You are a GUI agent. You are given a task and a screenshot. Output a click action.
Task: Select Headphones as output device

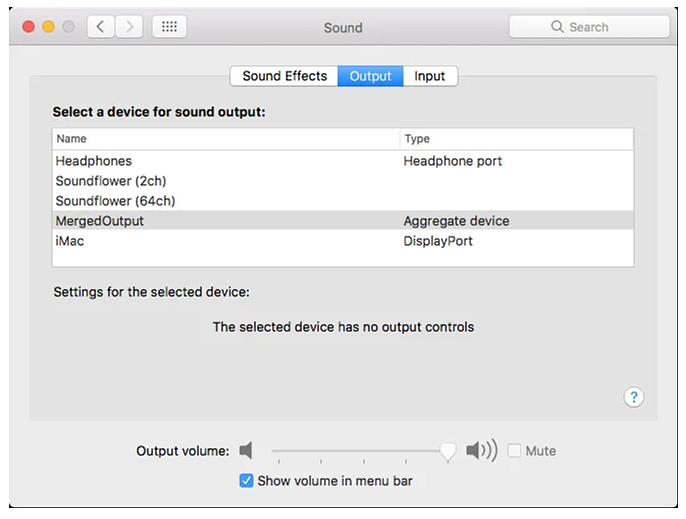pos(94,161)
